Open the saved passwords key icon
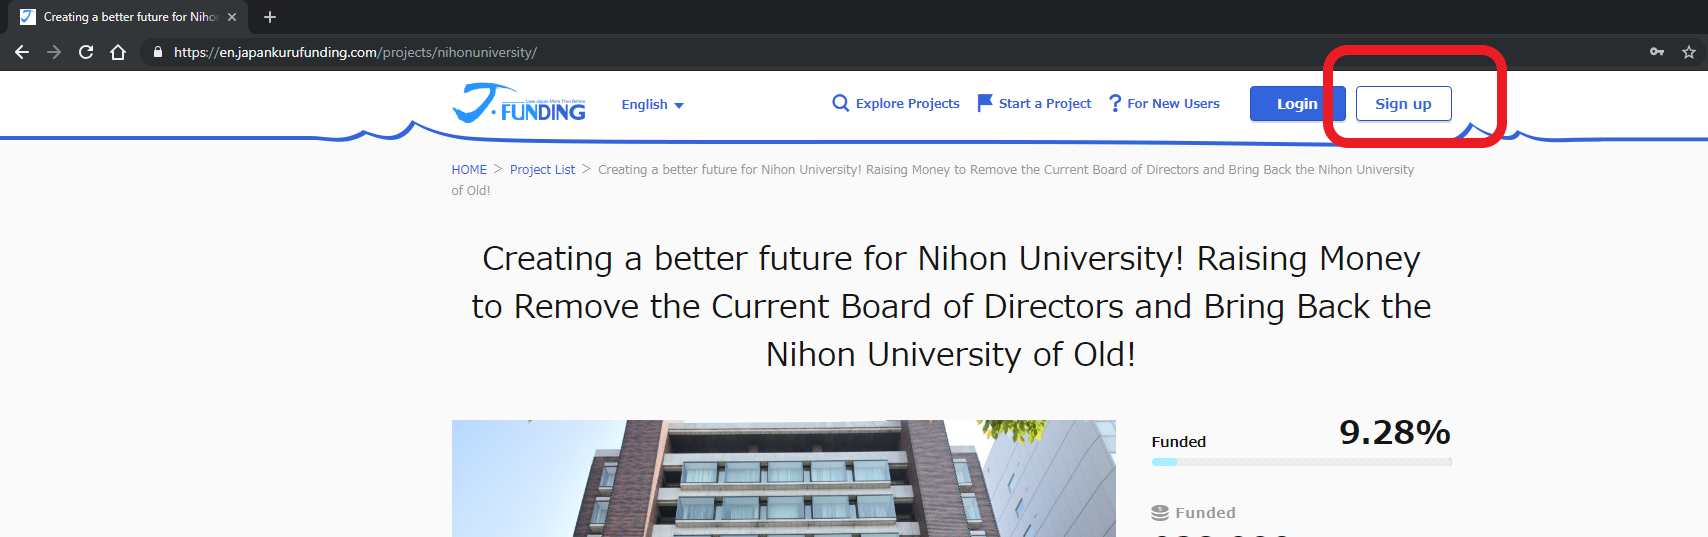This screenshot has height=537, width=1708. pyautogui.click(x=1657, y=52)
